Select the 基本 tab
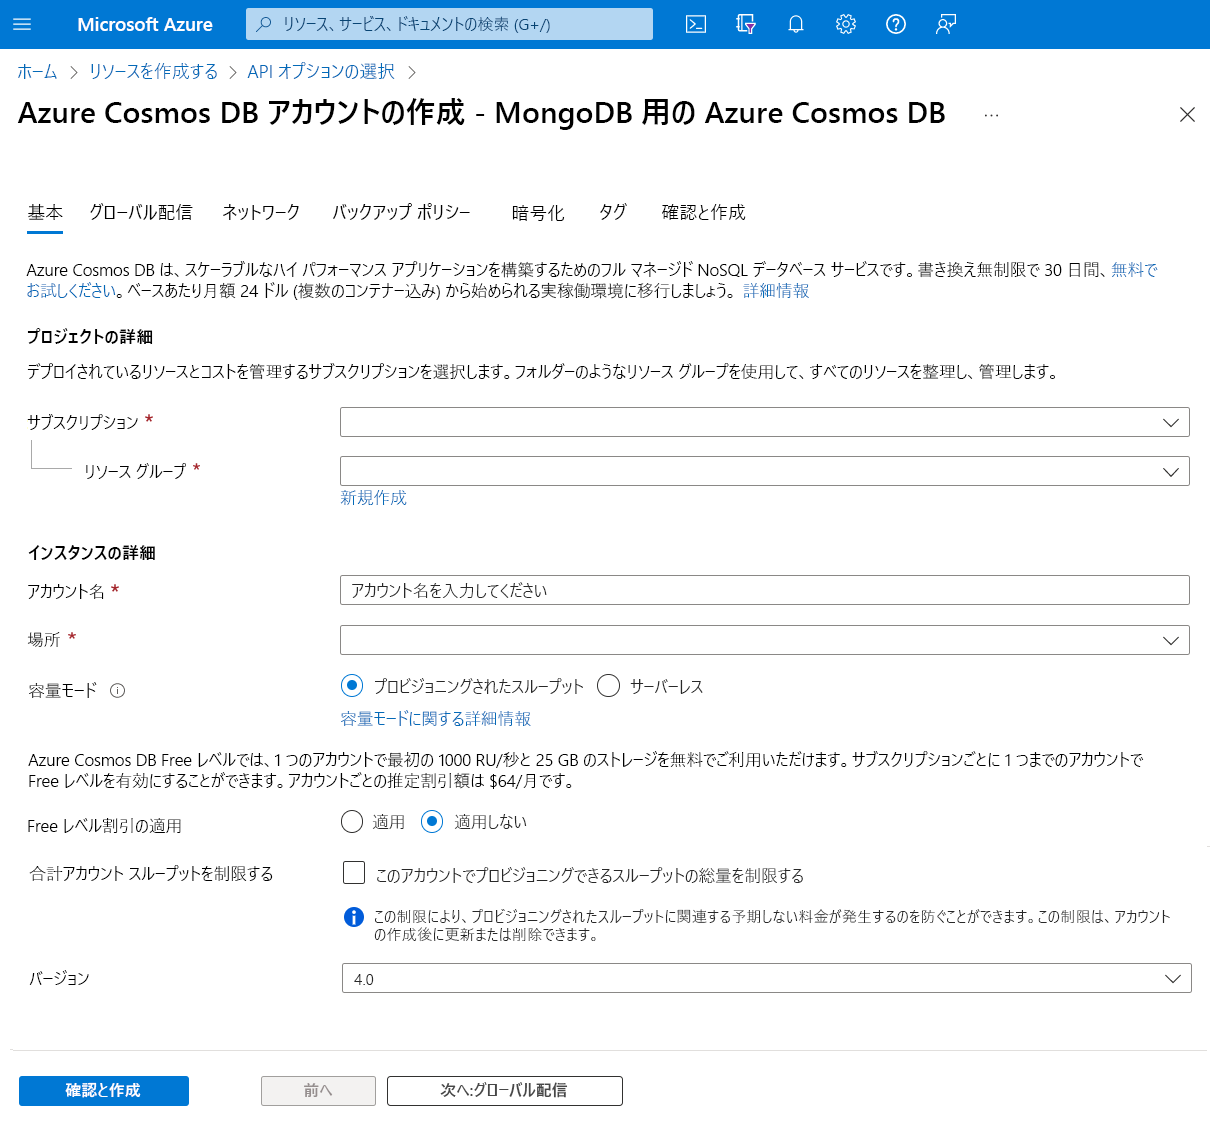 click(x=45, y=212)
